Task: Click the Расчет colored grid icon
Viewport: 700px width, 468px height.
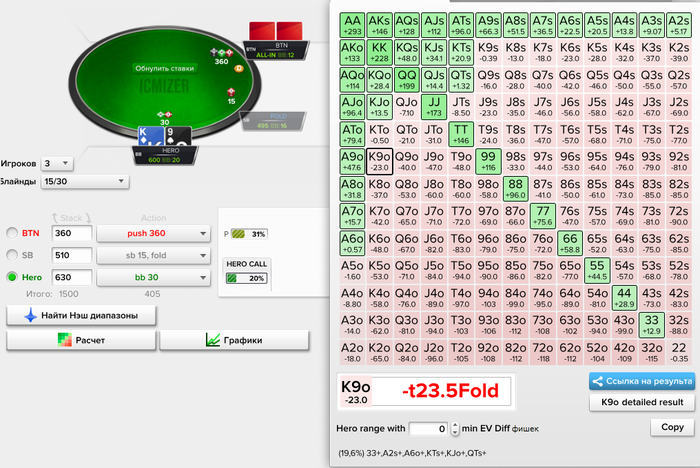Action: pyautogui.click(x=65, y=340)
